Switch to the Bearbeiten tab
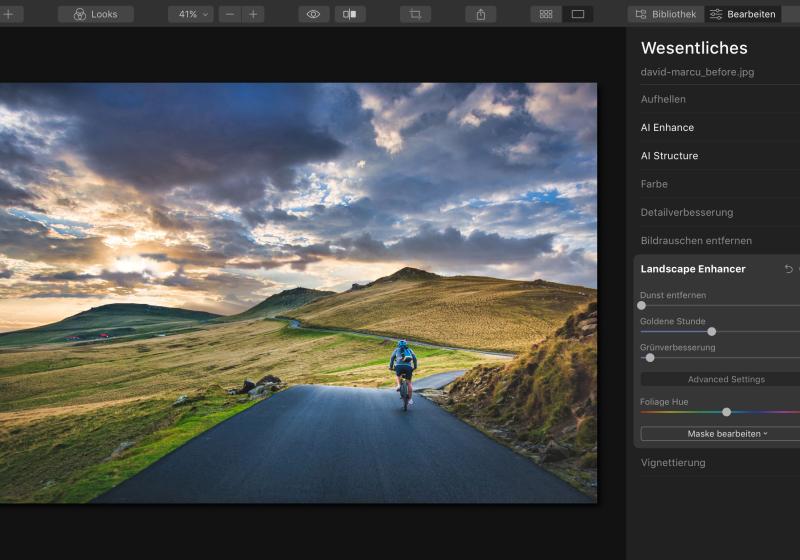800x560 pixels. [743, 14]
